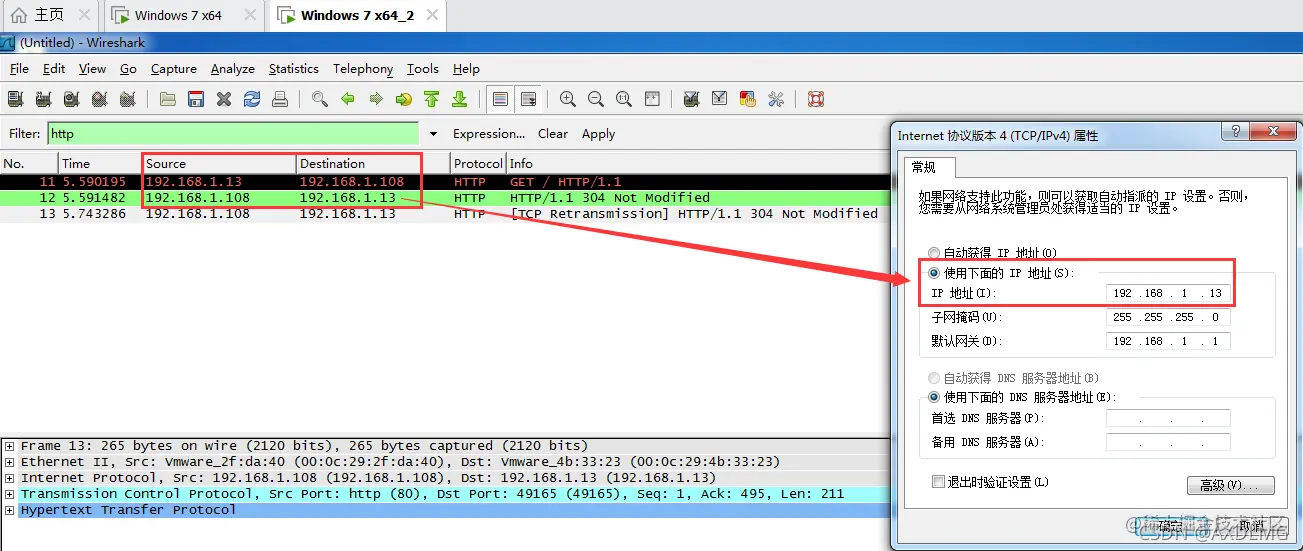
Task: Expand Transmission Control Protocol details
Action: pyautogui.click(x=9, y=494)
